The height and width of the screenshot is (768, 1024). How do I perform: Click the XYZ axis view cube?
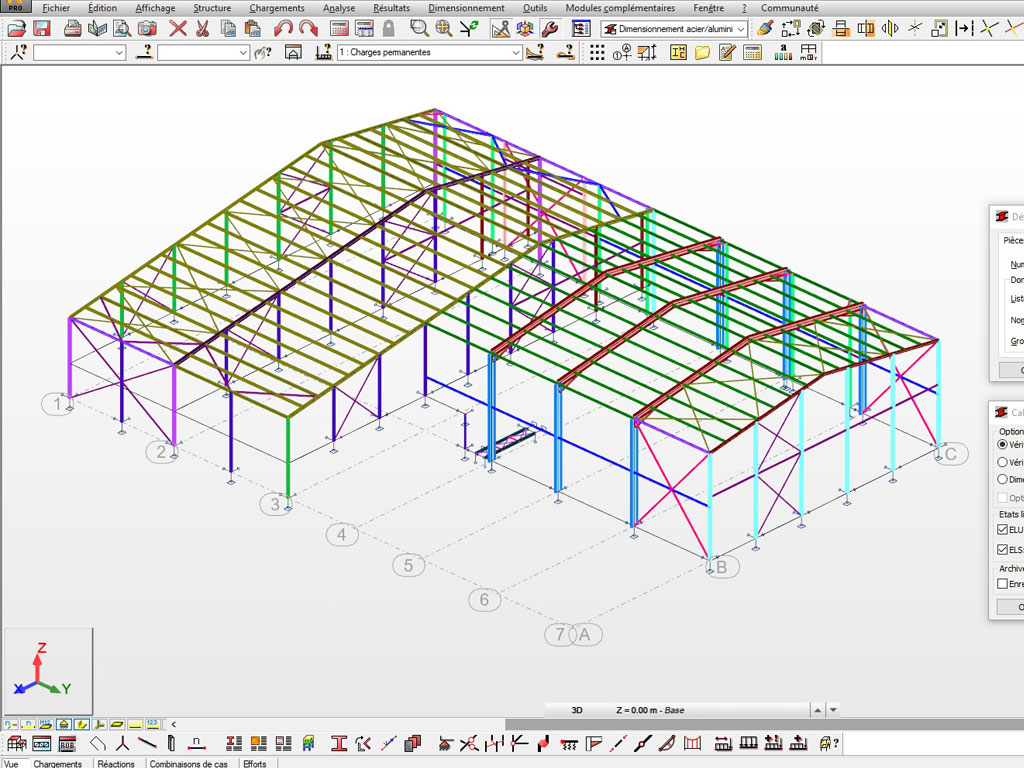point(48,671)
